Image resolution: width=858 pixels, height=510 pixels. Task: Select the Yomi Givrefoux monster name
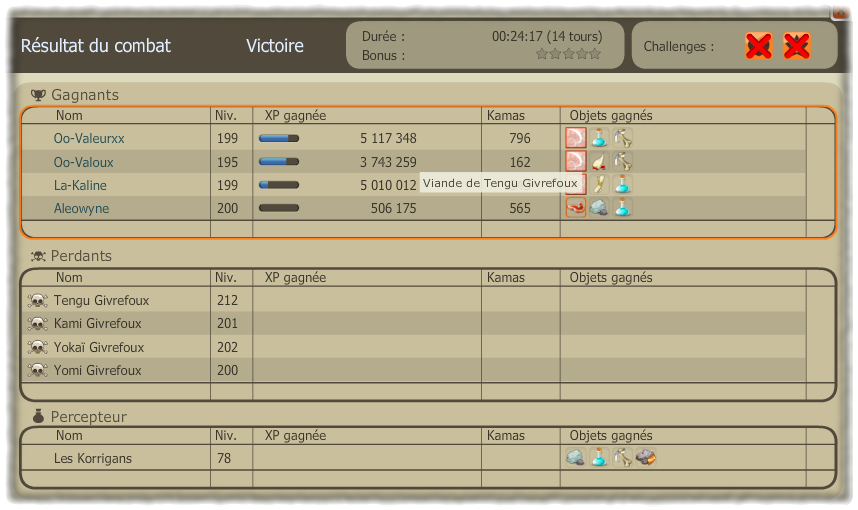point(97,370)
